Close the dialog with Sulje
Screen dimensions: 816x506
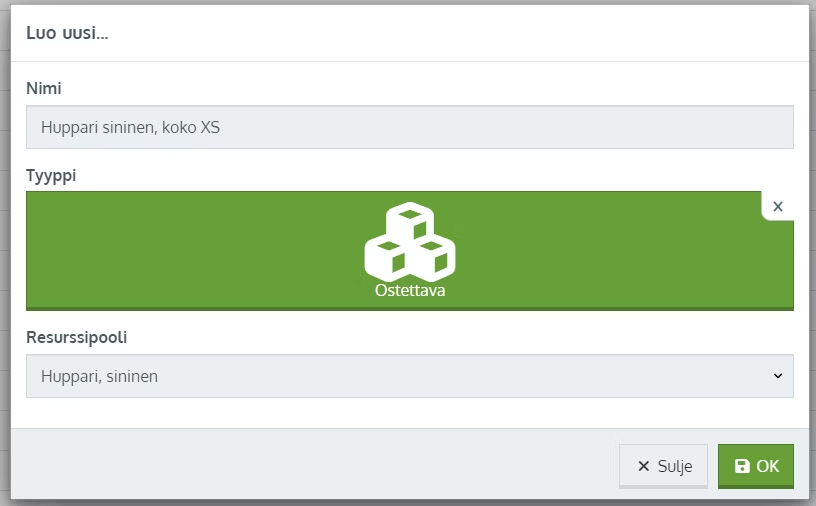(664, 466)
